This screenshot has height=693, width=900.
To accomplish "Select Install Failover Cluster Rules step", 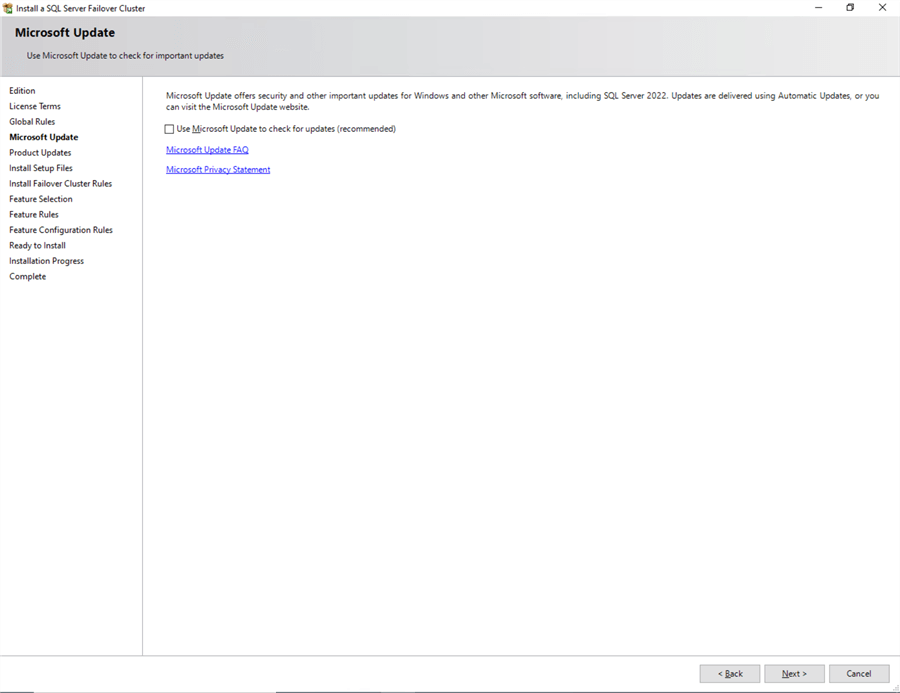I will [x=61, y=184].
